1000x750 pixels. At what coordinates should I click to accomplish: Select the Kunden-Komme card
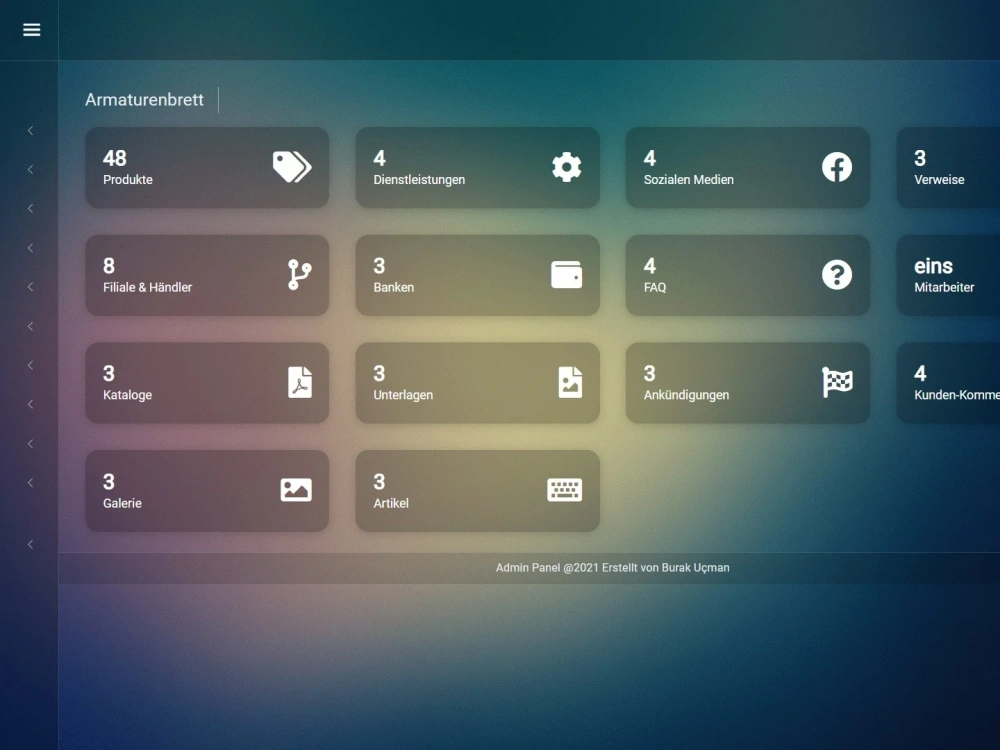pos(948,383)
